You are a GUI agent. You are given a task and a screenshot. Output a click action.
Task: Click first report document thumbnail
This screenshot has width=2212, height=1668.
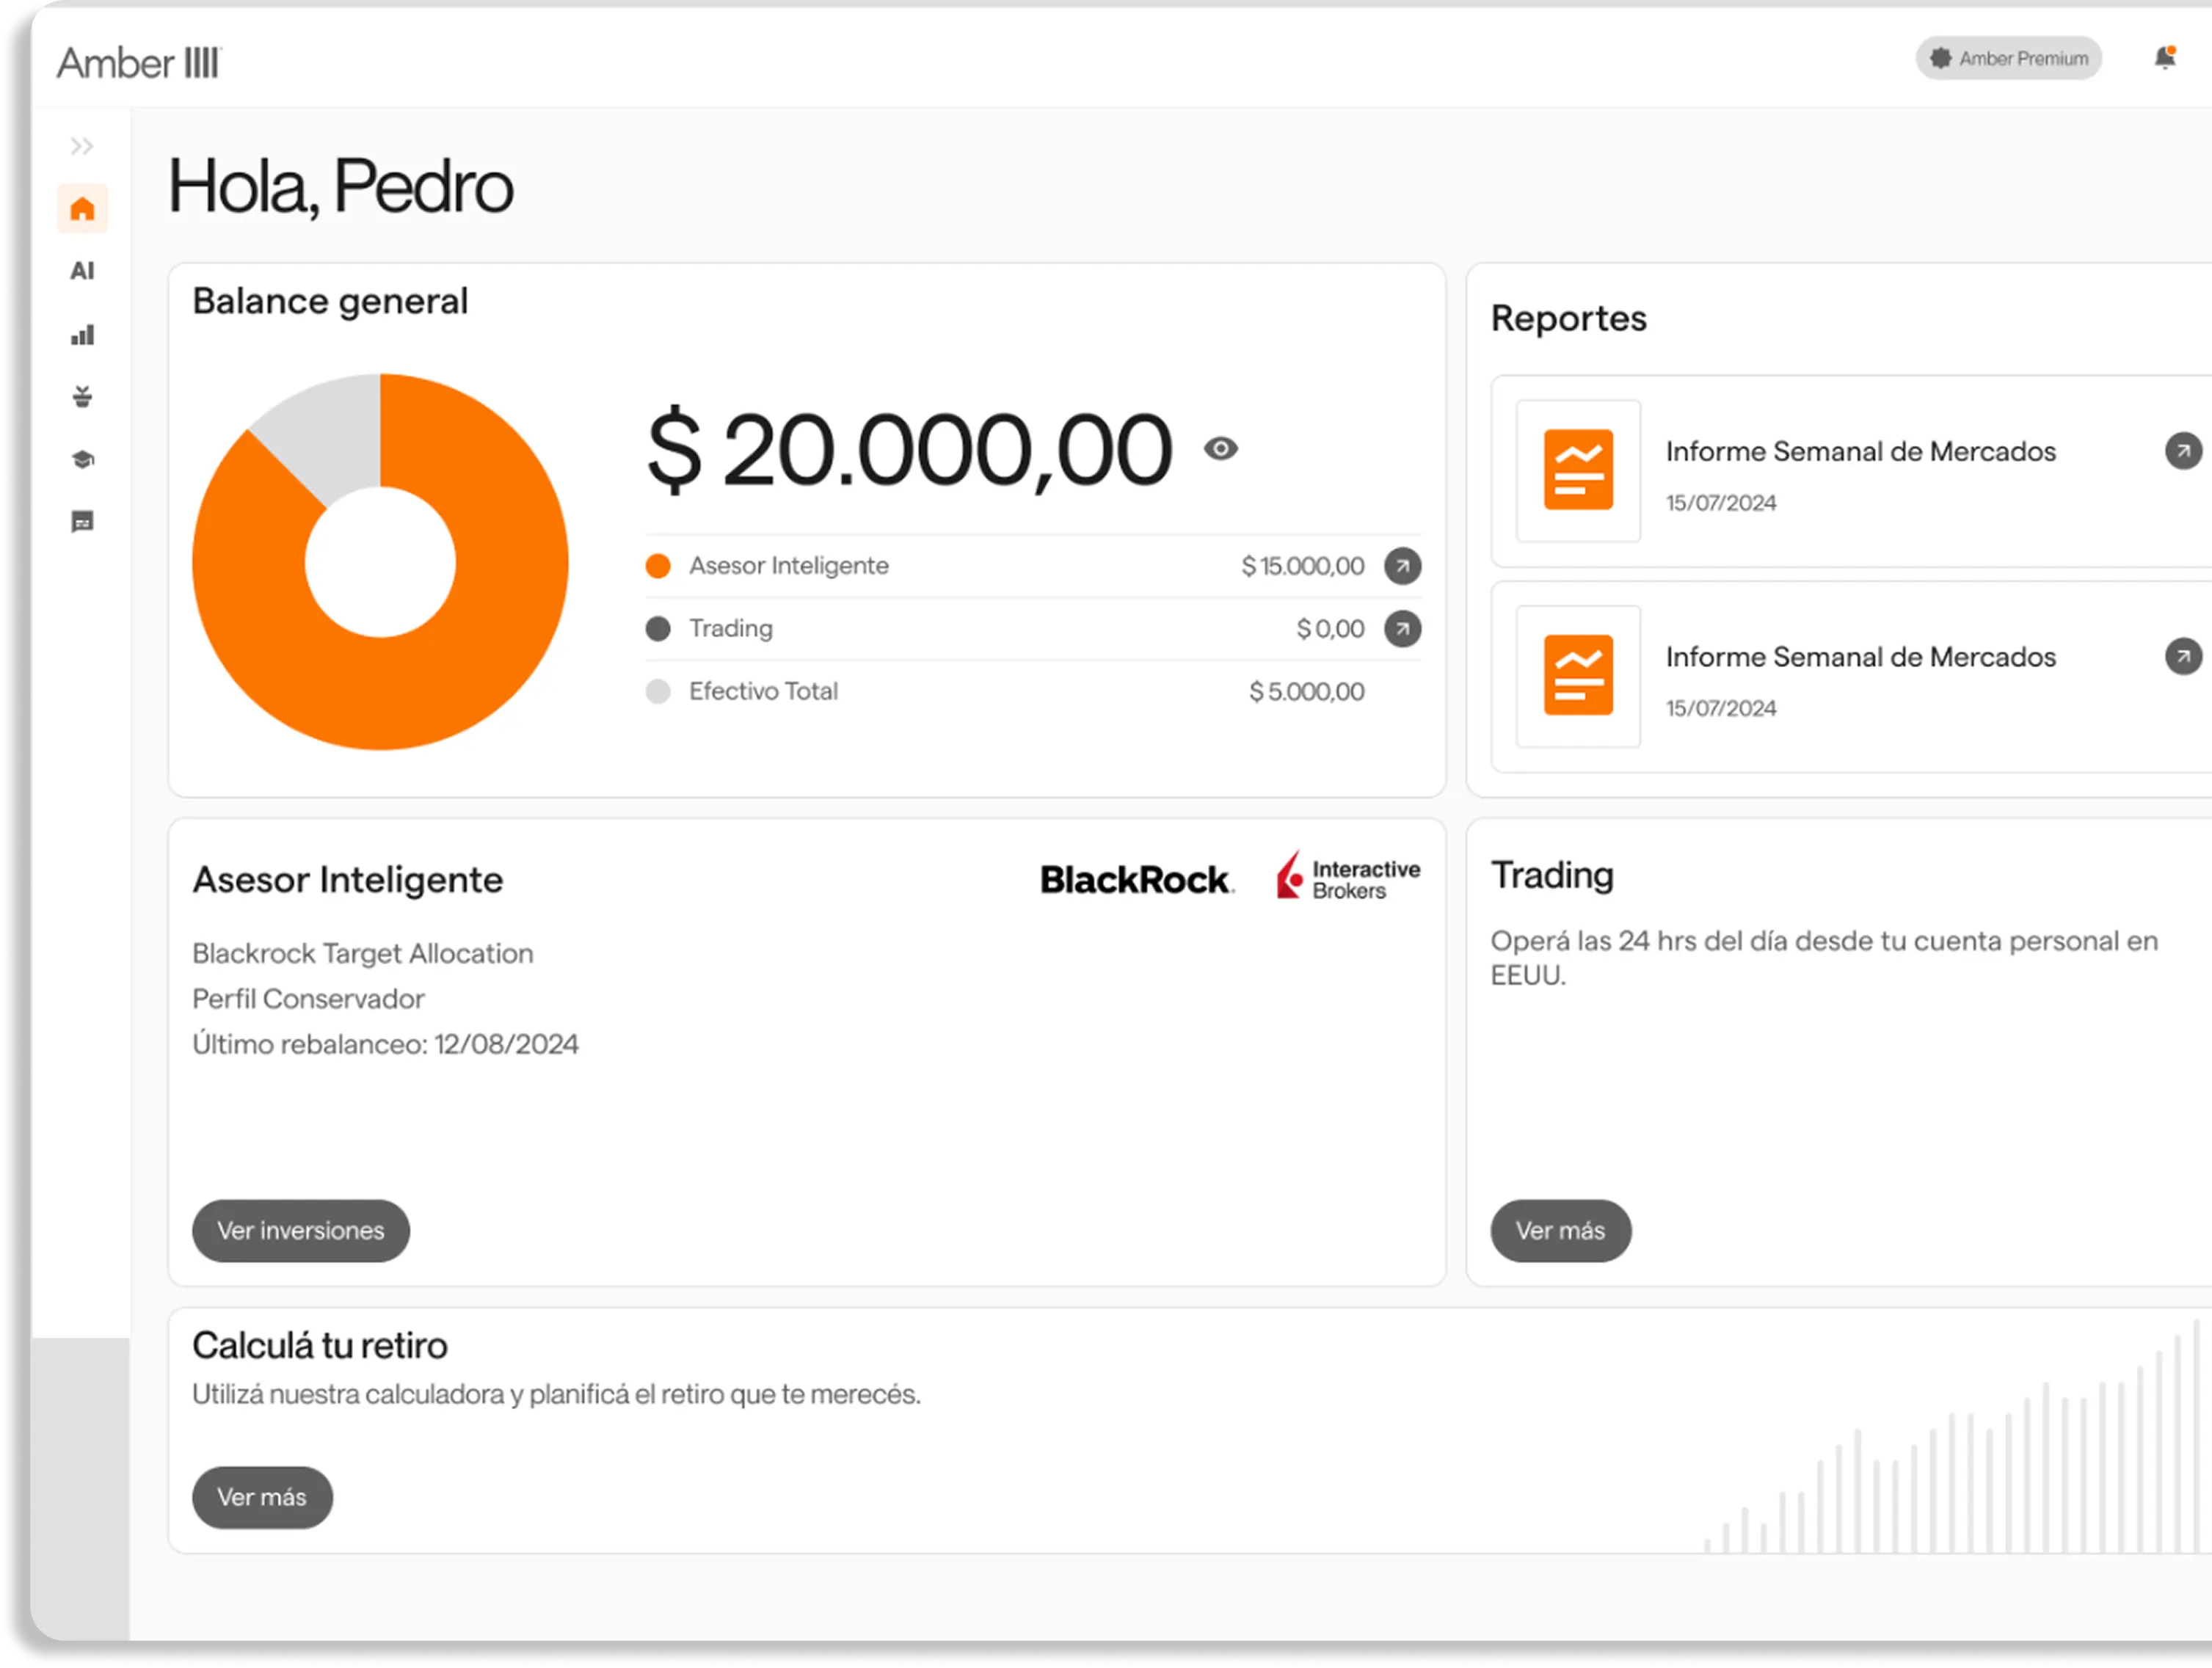point(1578,471)
